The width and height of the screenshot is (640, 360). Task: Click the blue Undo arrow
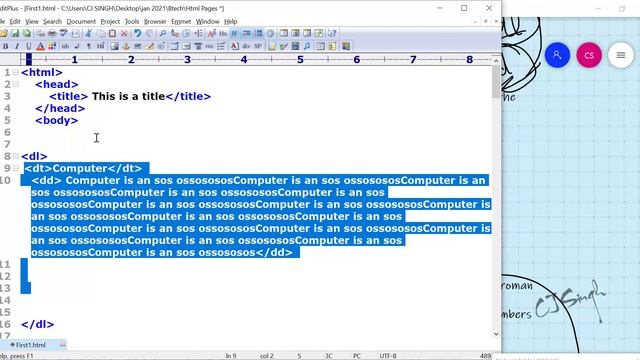click(138, 33)
